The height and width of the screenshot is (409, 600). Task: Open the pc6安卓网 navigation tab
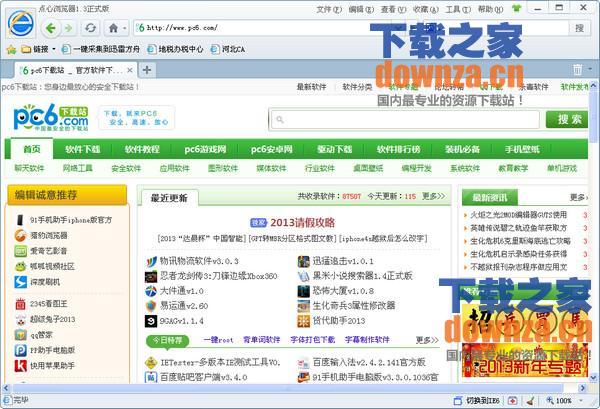pyautogui.click(x=271, y=149)
